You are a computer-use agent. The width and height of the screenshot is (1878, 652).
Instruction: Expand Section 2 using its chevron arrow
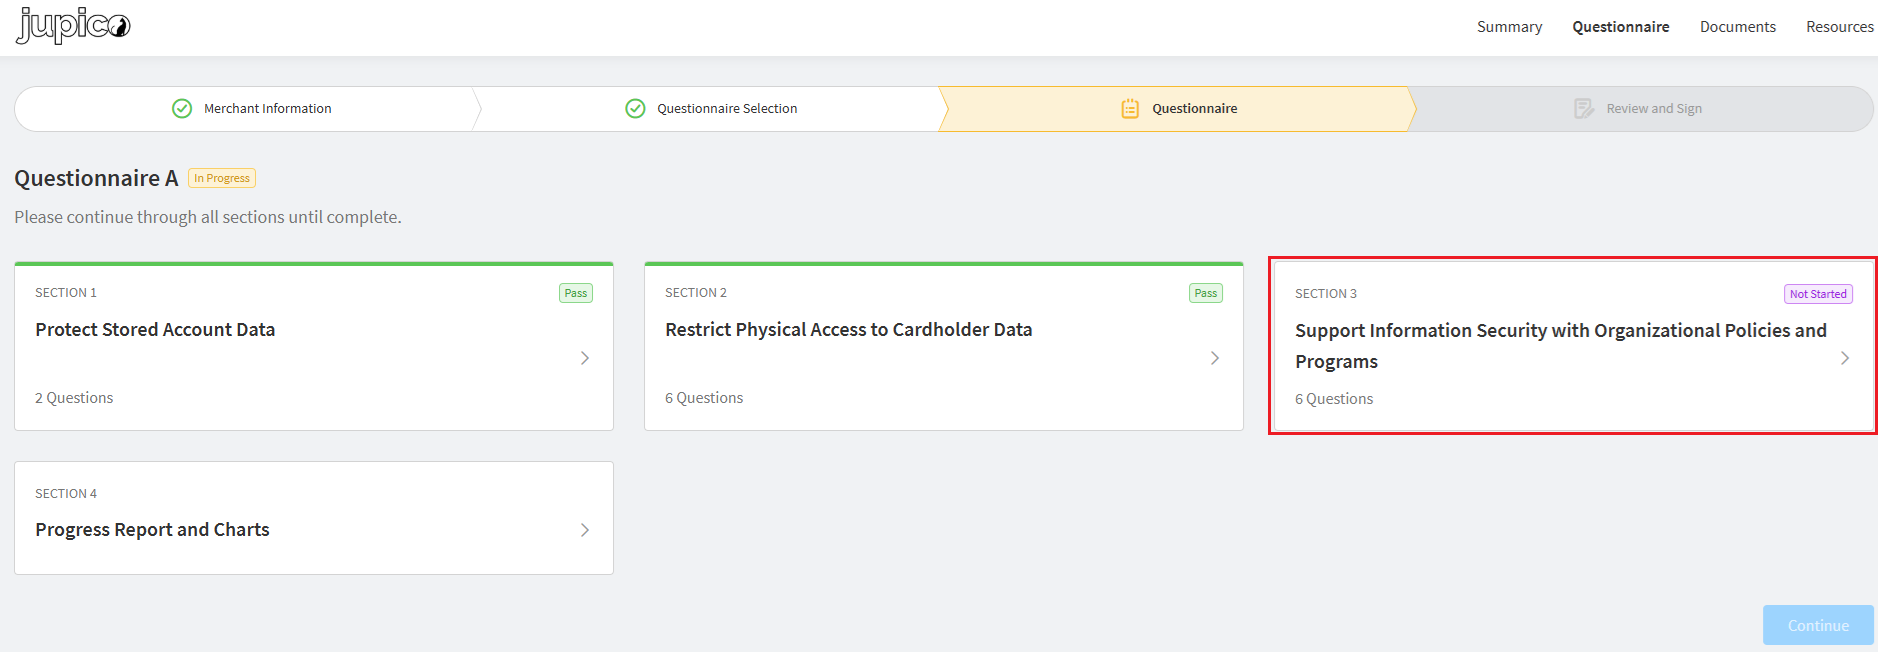point(1215,358)
